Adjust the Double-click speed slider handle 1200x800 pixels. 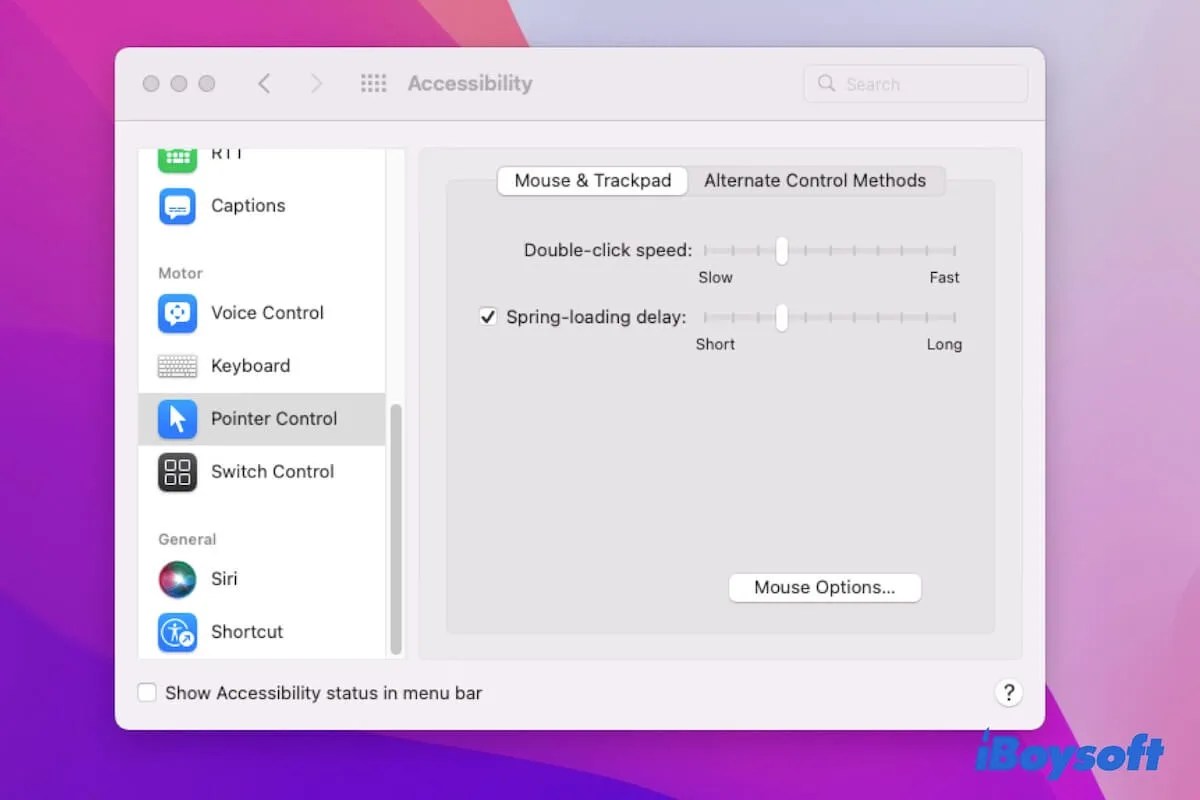pyautogui.click(x=782, y=251)
